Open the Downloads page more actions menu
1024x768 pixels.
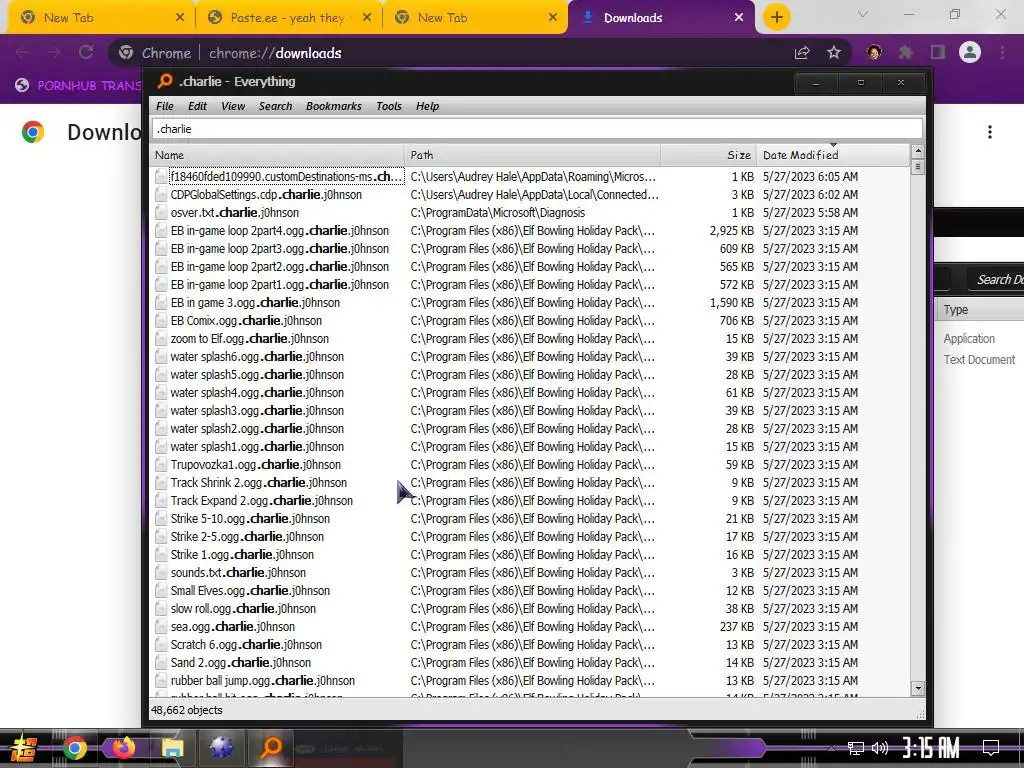click(x=990, y=133)
